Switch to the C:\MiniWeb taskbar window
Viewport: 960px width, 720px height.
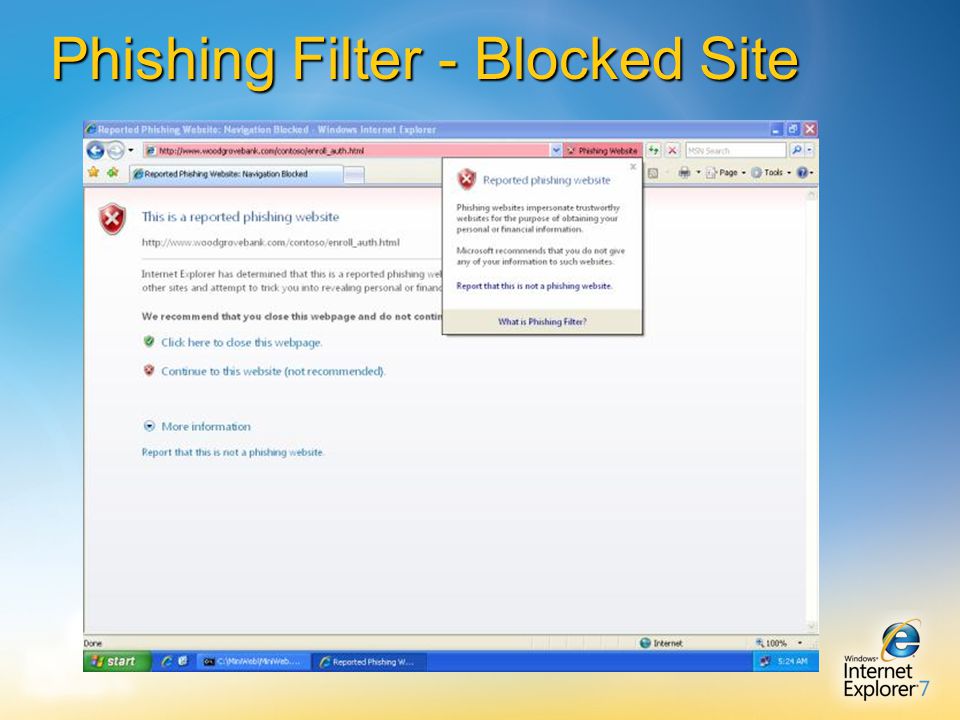(253, 662)
